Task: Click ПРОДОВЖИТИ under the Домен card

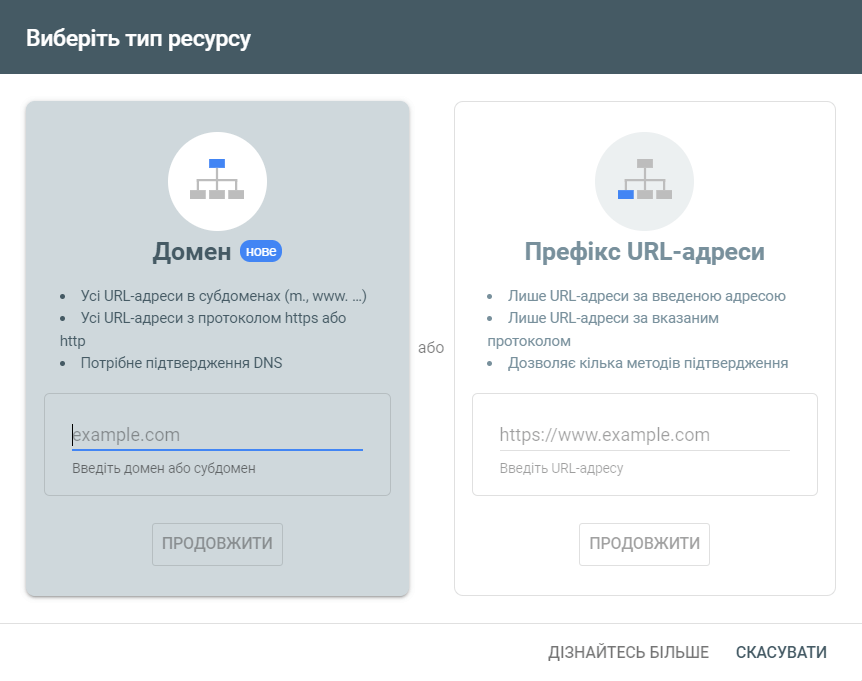Action: pos(217,544)
